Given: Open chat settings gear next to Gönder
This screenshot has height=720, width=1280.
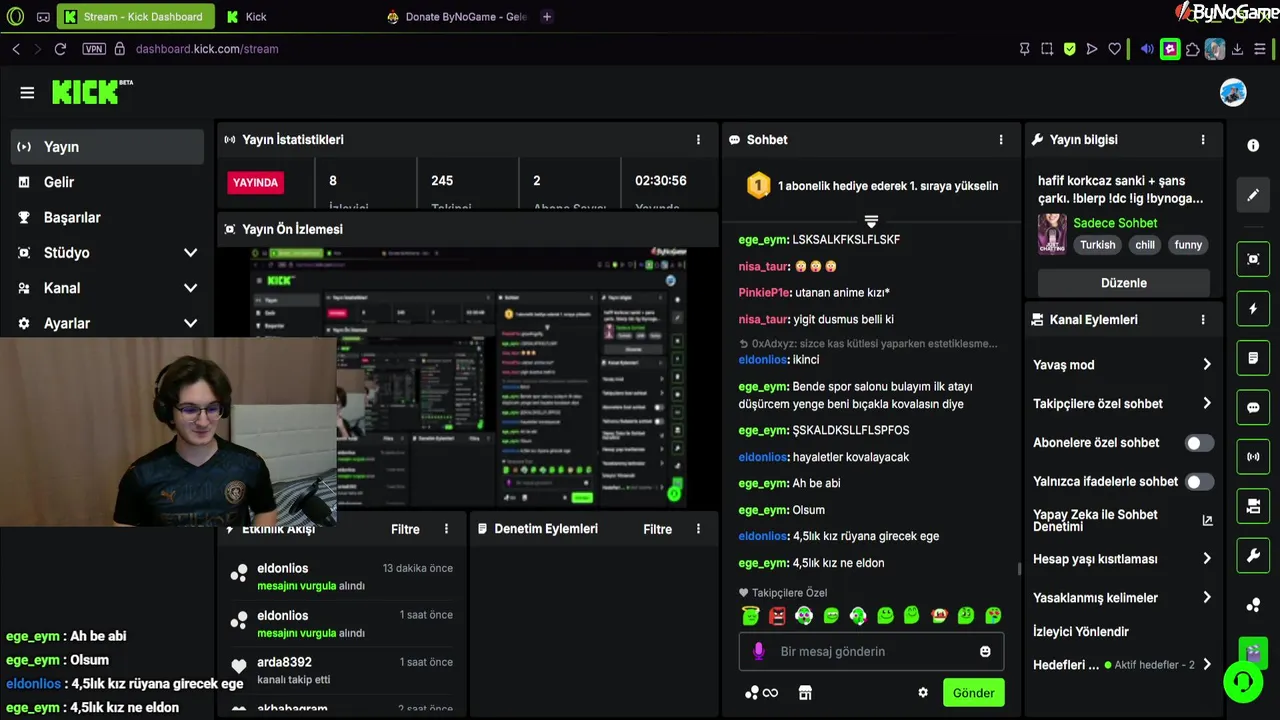Looking at the screenshot, I should (923, 692).
